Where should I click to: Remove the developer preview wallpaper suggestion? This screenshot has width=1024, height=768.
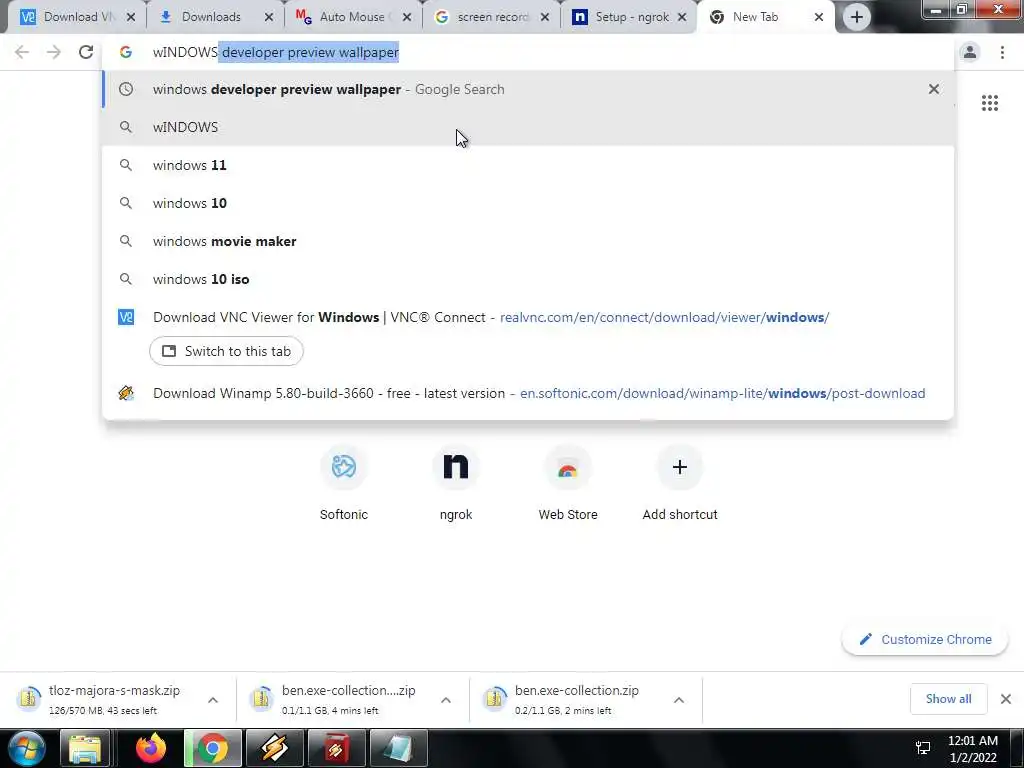click(x=934, y=89)
